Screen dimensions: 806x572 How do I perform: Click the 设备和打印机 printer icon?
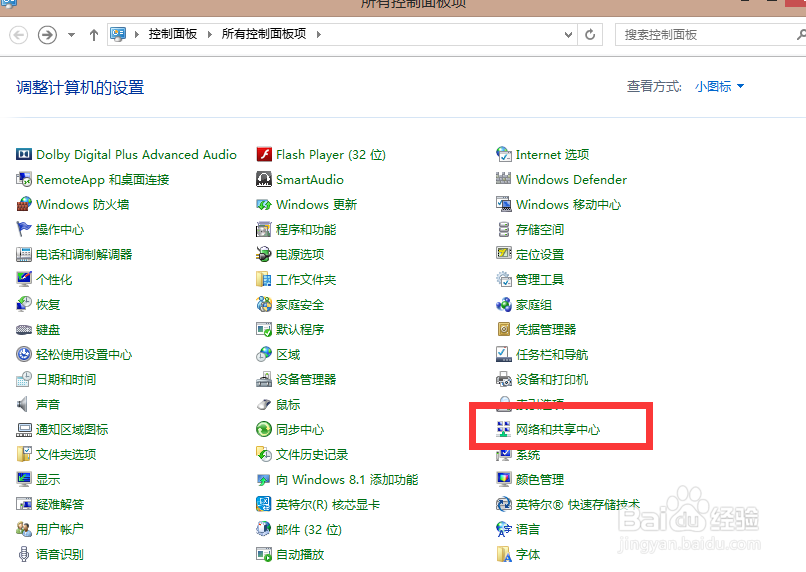tap(504, 379)
